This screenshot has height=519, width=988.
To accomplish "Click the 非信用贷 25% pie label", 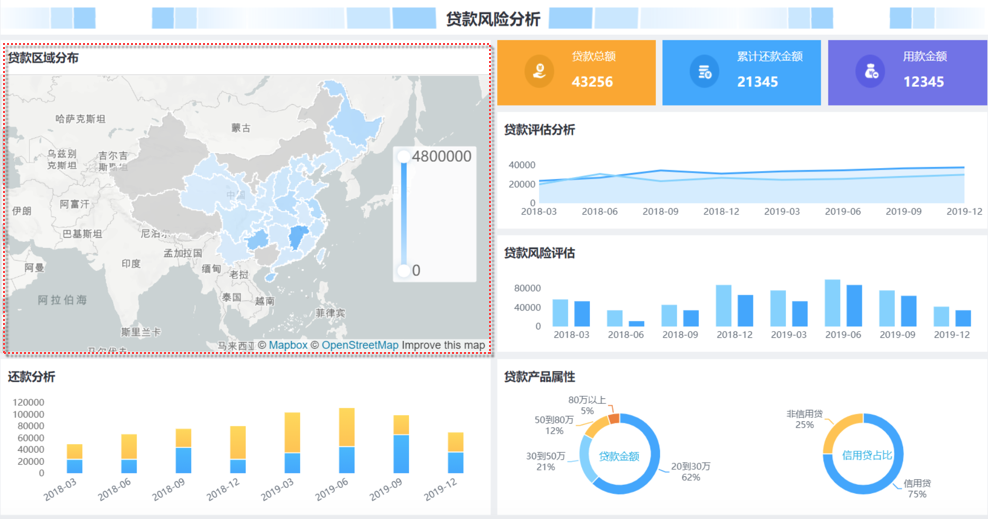I will 804,419.
